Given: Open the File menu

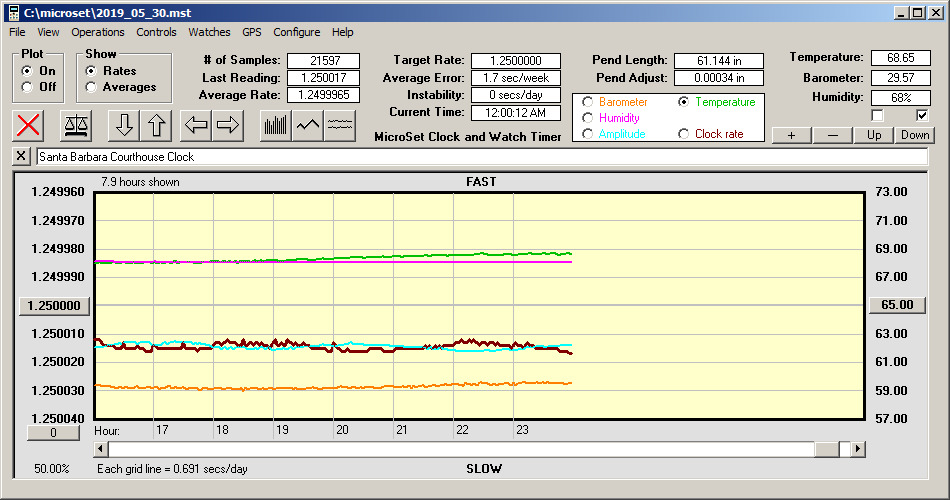Looking at the screenshot, I should (x=17, y=32).
